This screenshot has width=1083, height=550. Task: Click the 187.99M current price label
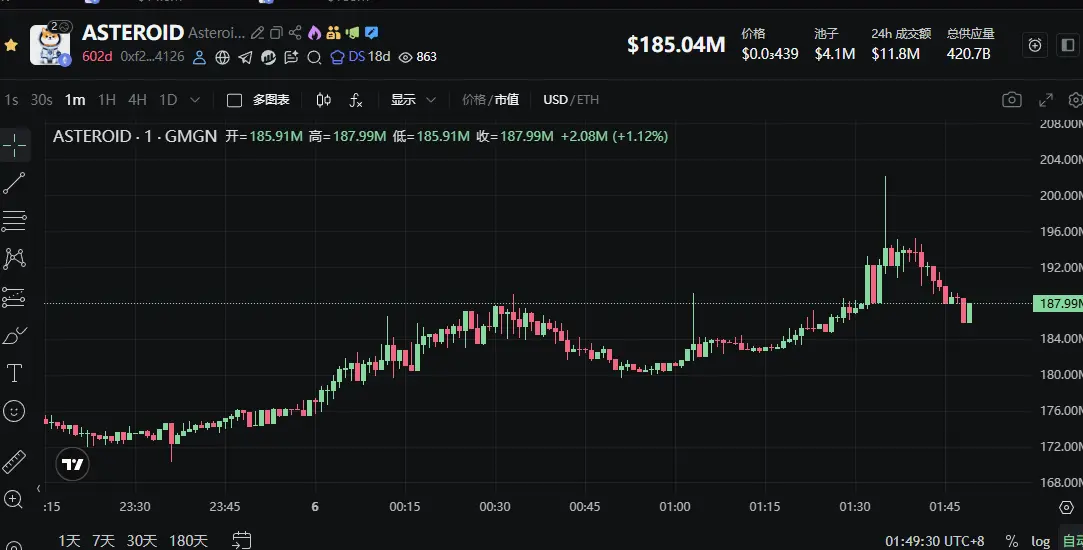1057,303
